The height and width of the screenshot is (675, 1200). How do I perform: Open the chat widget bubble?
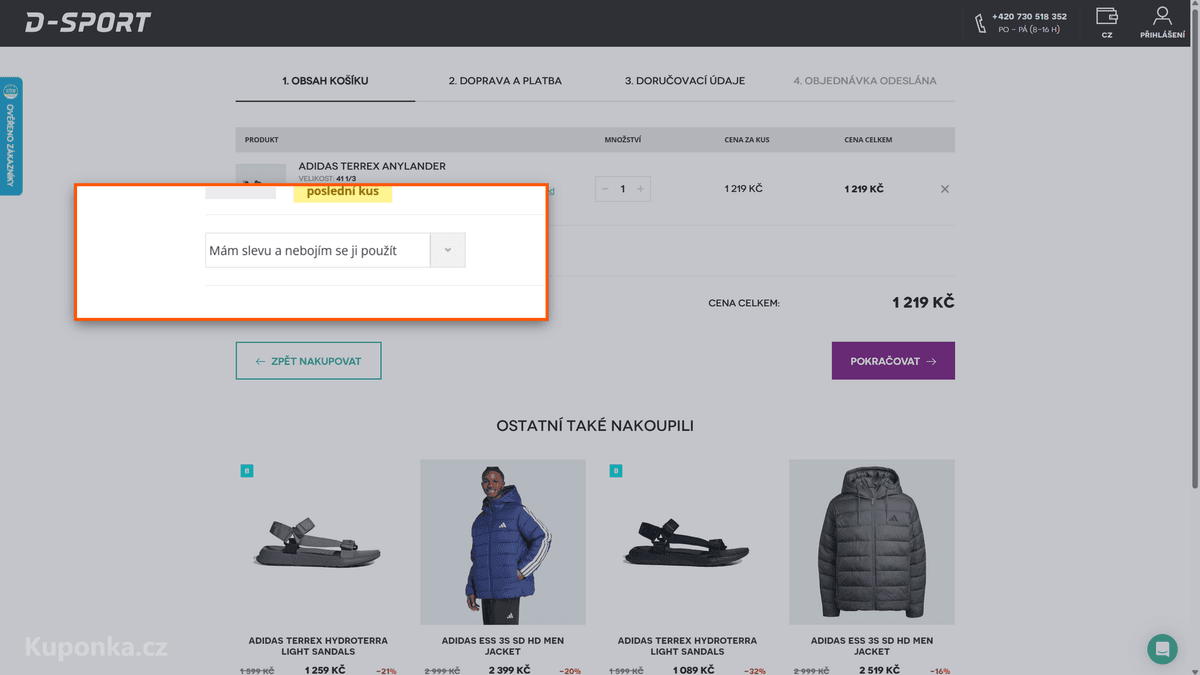point(1162,649)
